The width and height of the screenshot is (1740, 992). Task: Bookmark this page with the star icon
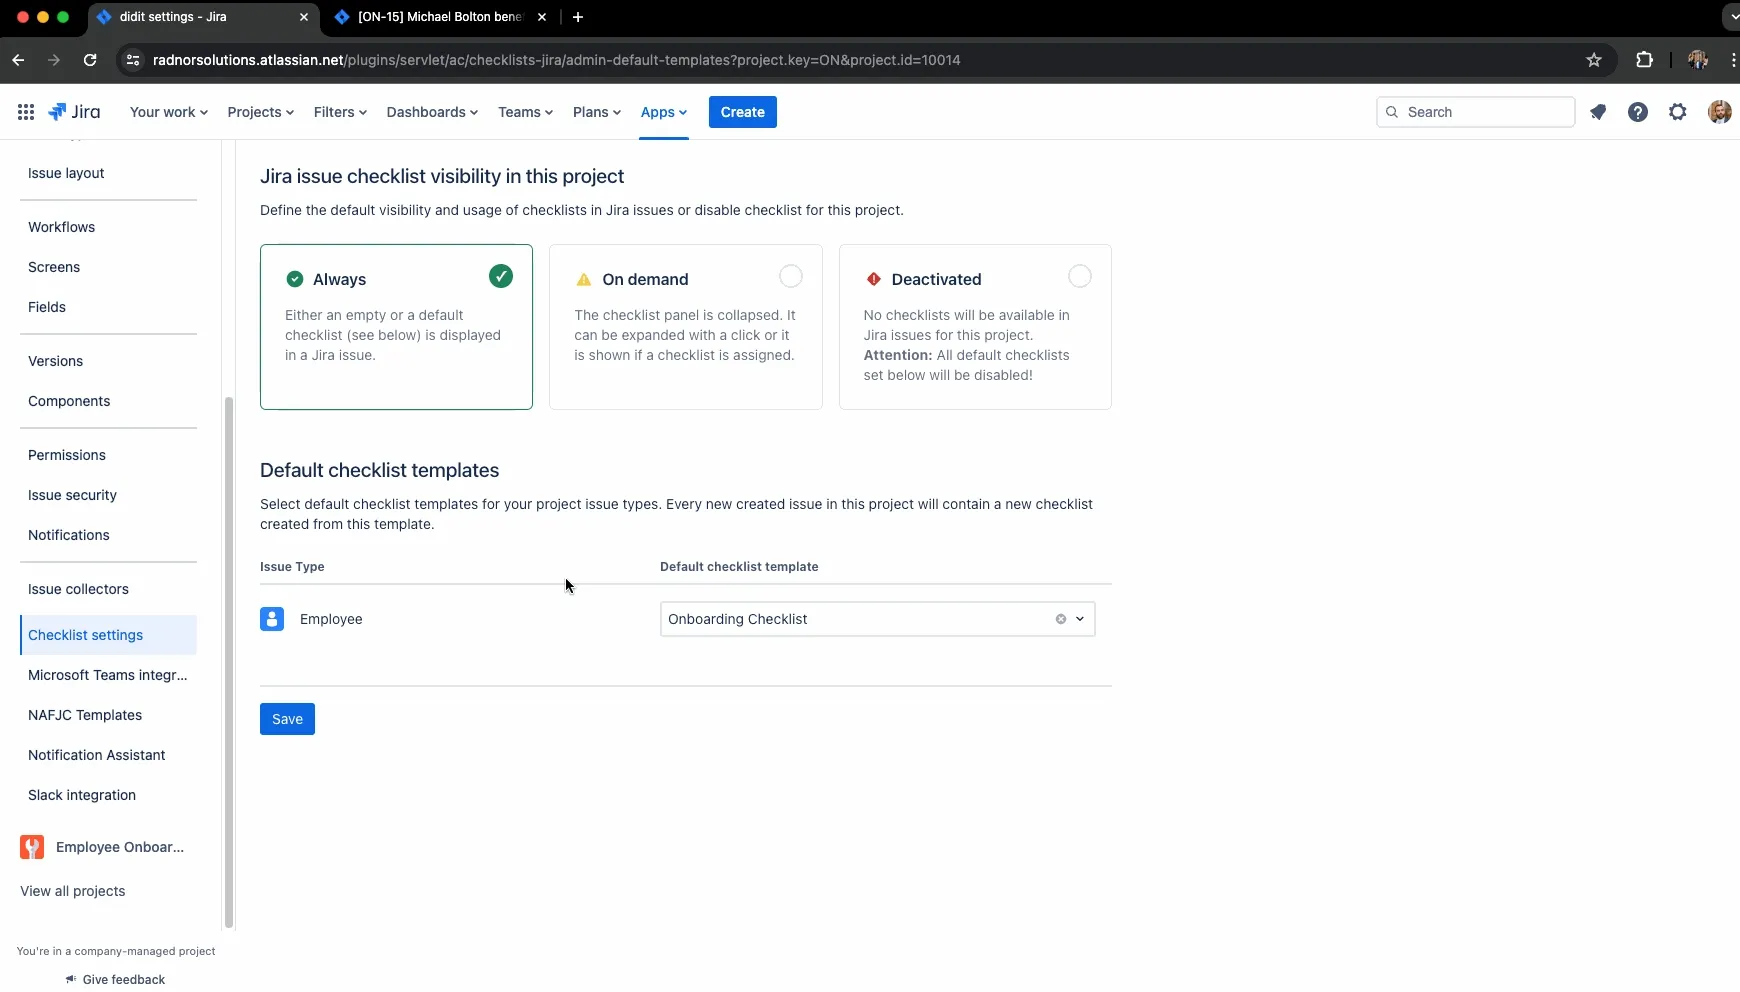pyautogui.click(x=1594, y=60)
